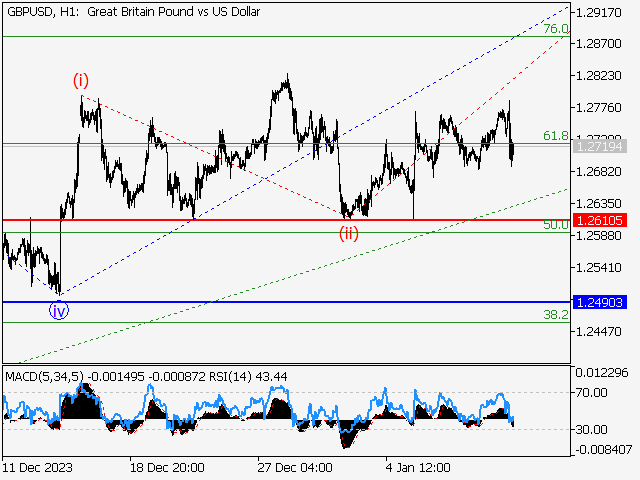Screen dimensions: 640x480
Task: Click the 4 Jan 12:00 time label
Action: point(418,467)
